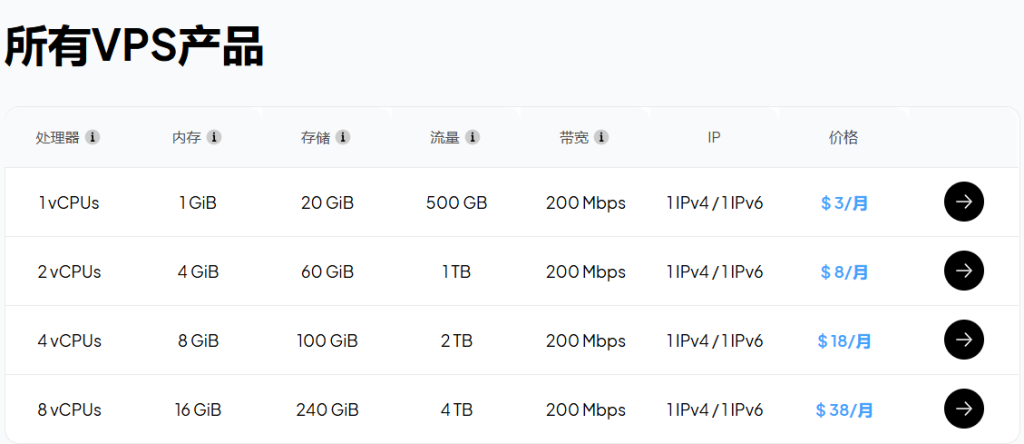Click arrow button for the $3/月 plan

tap(963, 202)
